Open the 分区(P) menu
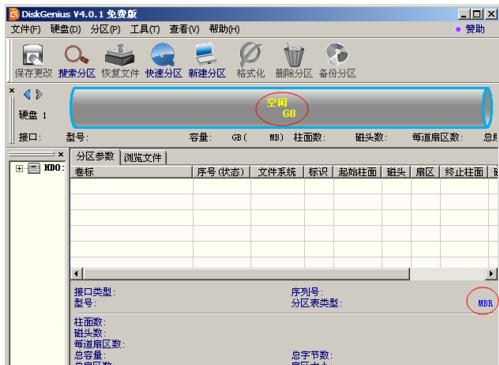499x365 pixels. point(105,29)
